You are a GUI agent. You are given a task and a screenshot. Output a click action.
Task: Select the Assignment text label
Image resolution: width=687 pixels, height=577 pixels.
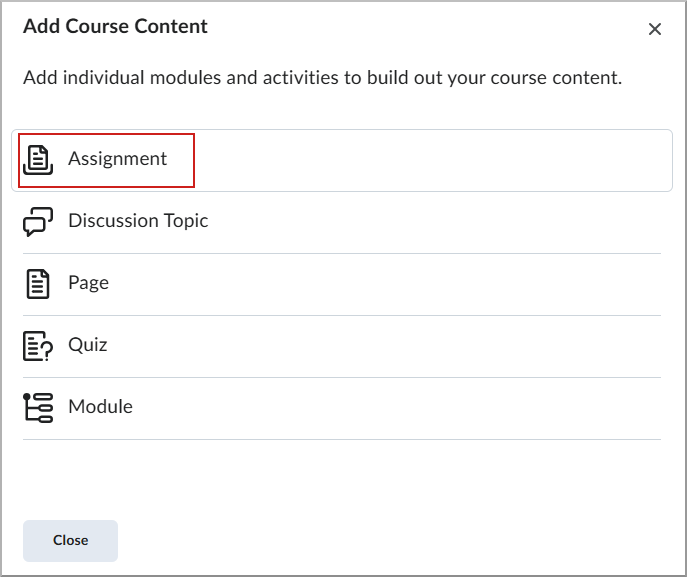pyautogui.click(x=117, y=159)
